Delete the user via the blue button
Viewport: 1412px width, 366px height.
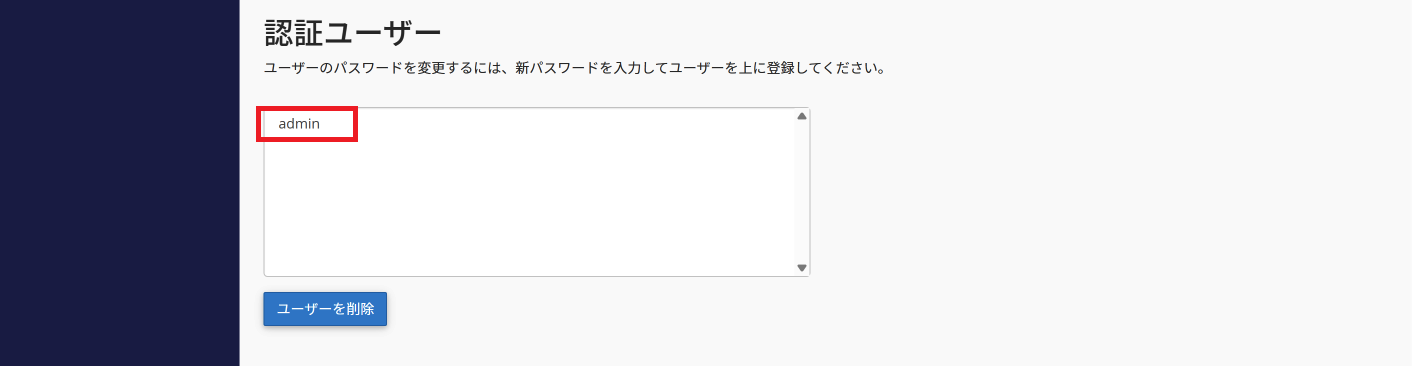(325, 309)
